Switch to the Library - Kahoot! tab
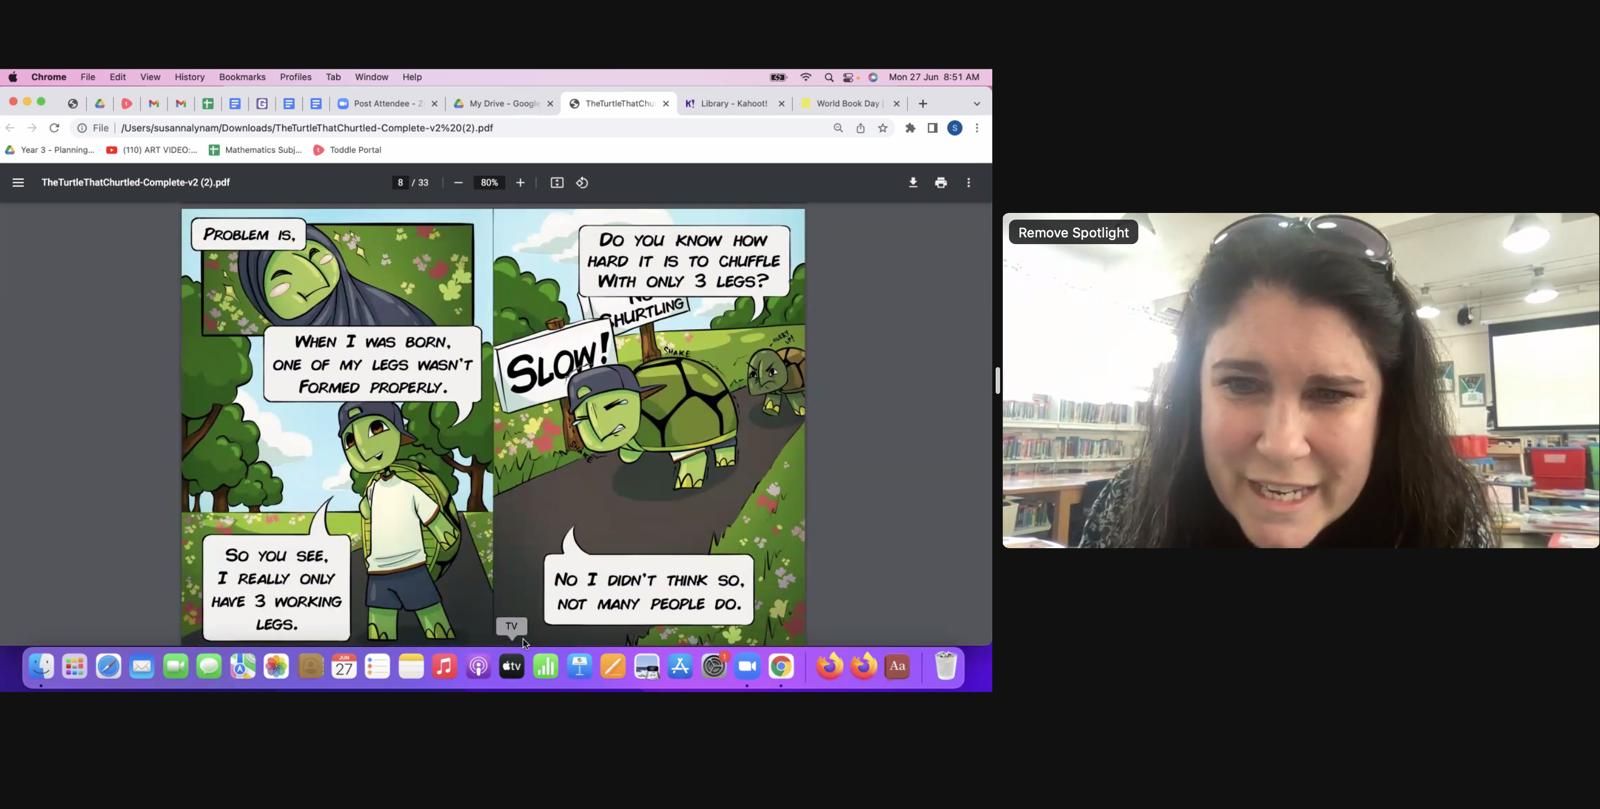 733,104
